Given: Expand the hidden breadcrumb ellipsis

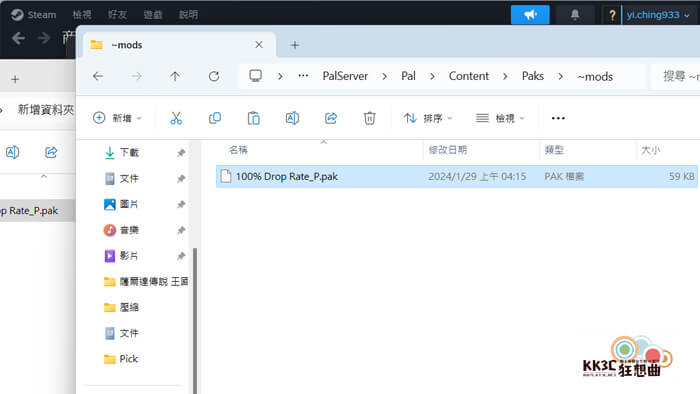Looking at the screenshot, I should [303, 76].
